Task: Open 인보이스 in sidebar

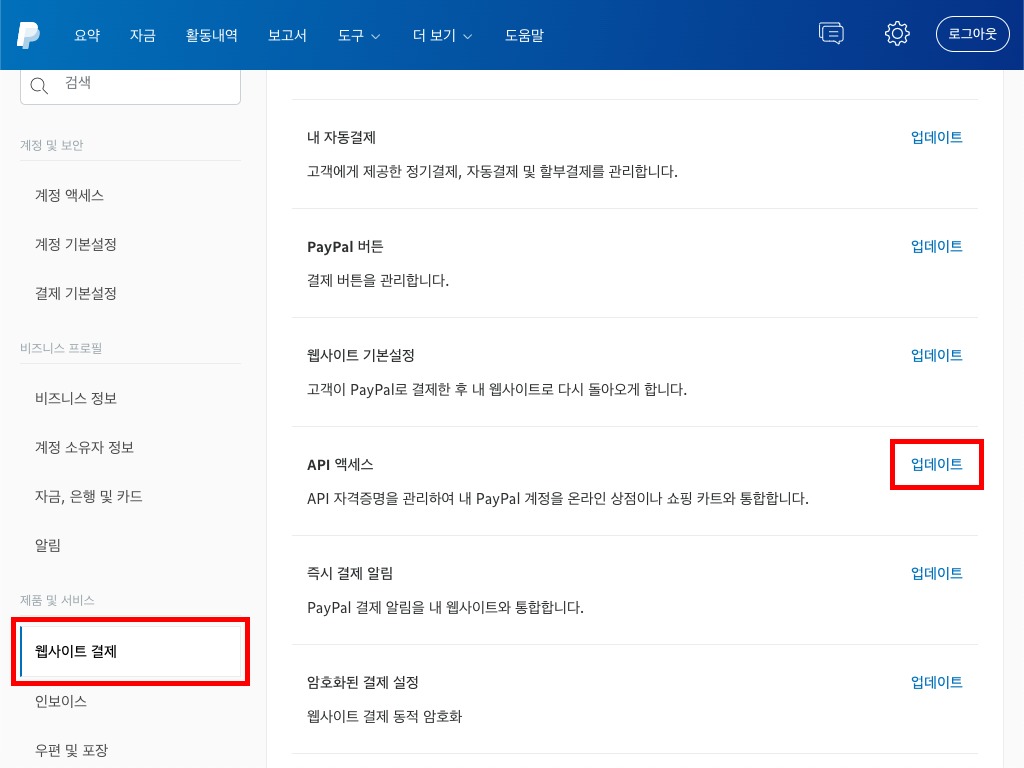Action: (x=61, y=701)
